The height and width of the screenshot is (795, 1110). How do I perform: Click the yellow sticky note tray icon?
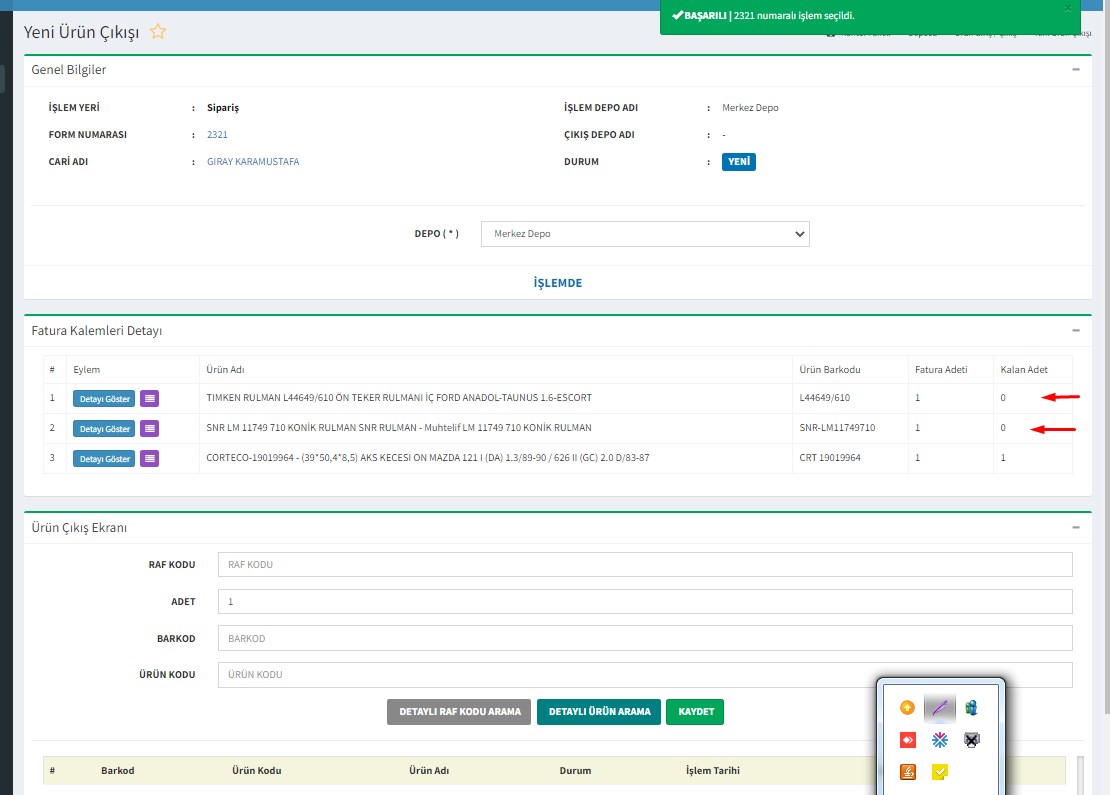(940, 772)
